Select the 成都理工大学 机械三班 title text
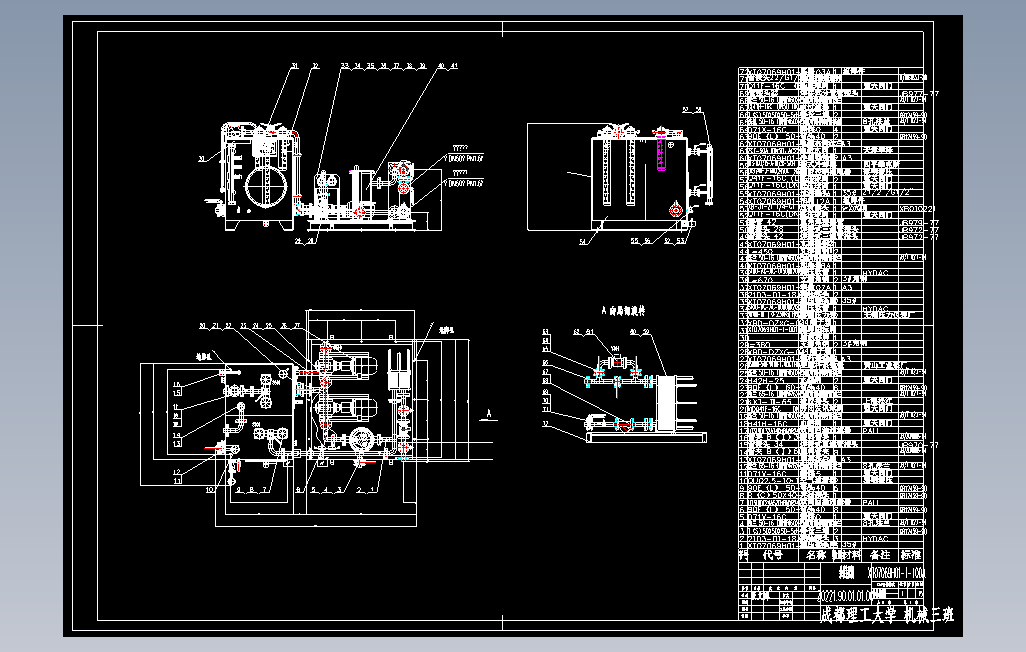The height and width of the screenshot is (652, 1026). [886, 614]
